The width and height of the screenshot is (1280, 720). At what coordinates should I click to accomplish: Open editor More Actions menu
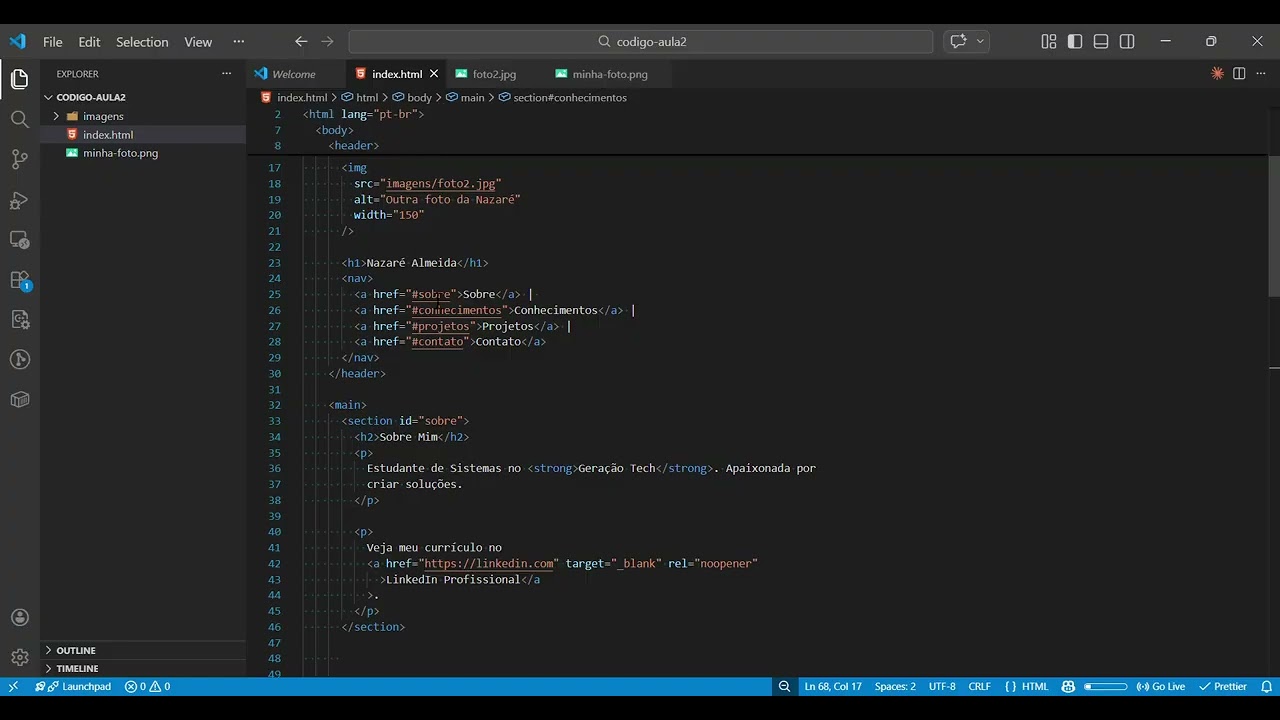[1260, 73]
